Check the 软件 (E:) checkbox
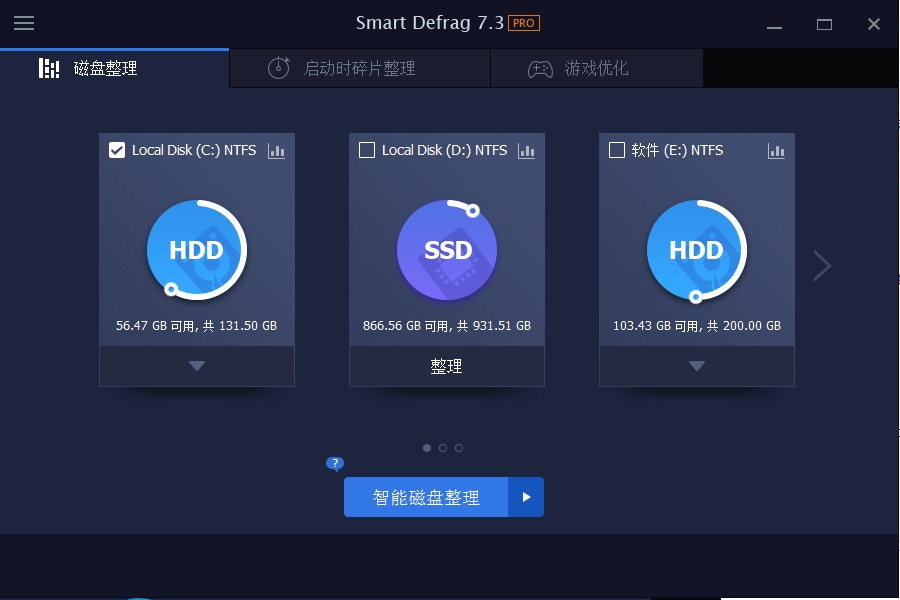 point(616,150)
